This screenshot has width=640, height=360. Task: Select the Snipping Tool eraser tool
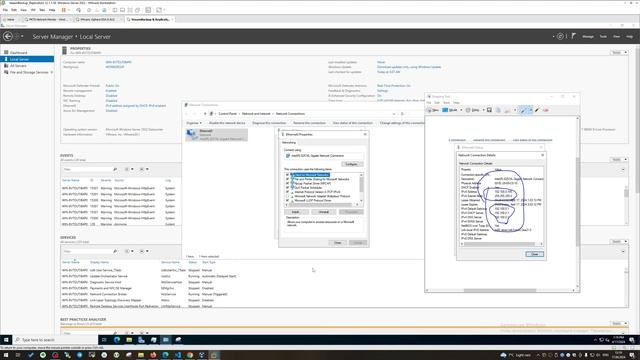pyautogui.click(x=546, y=110)
